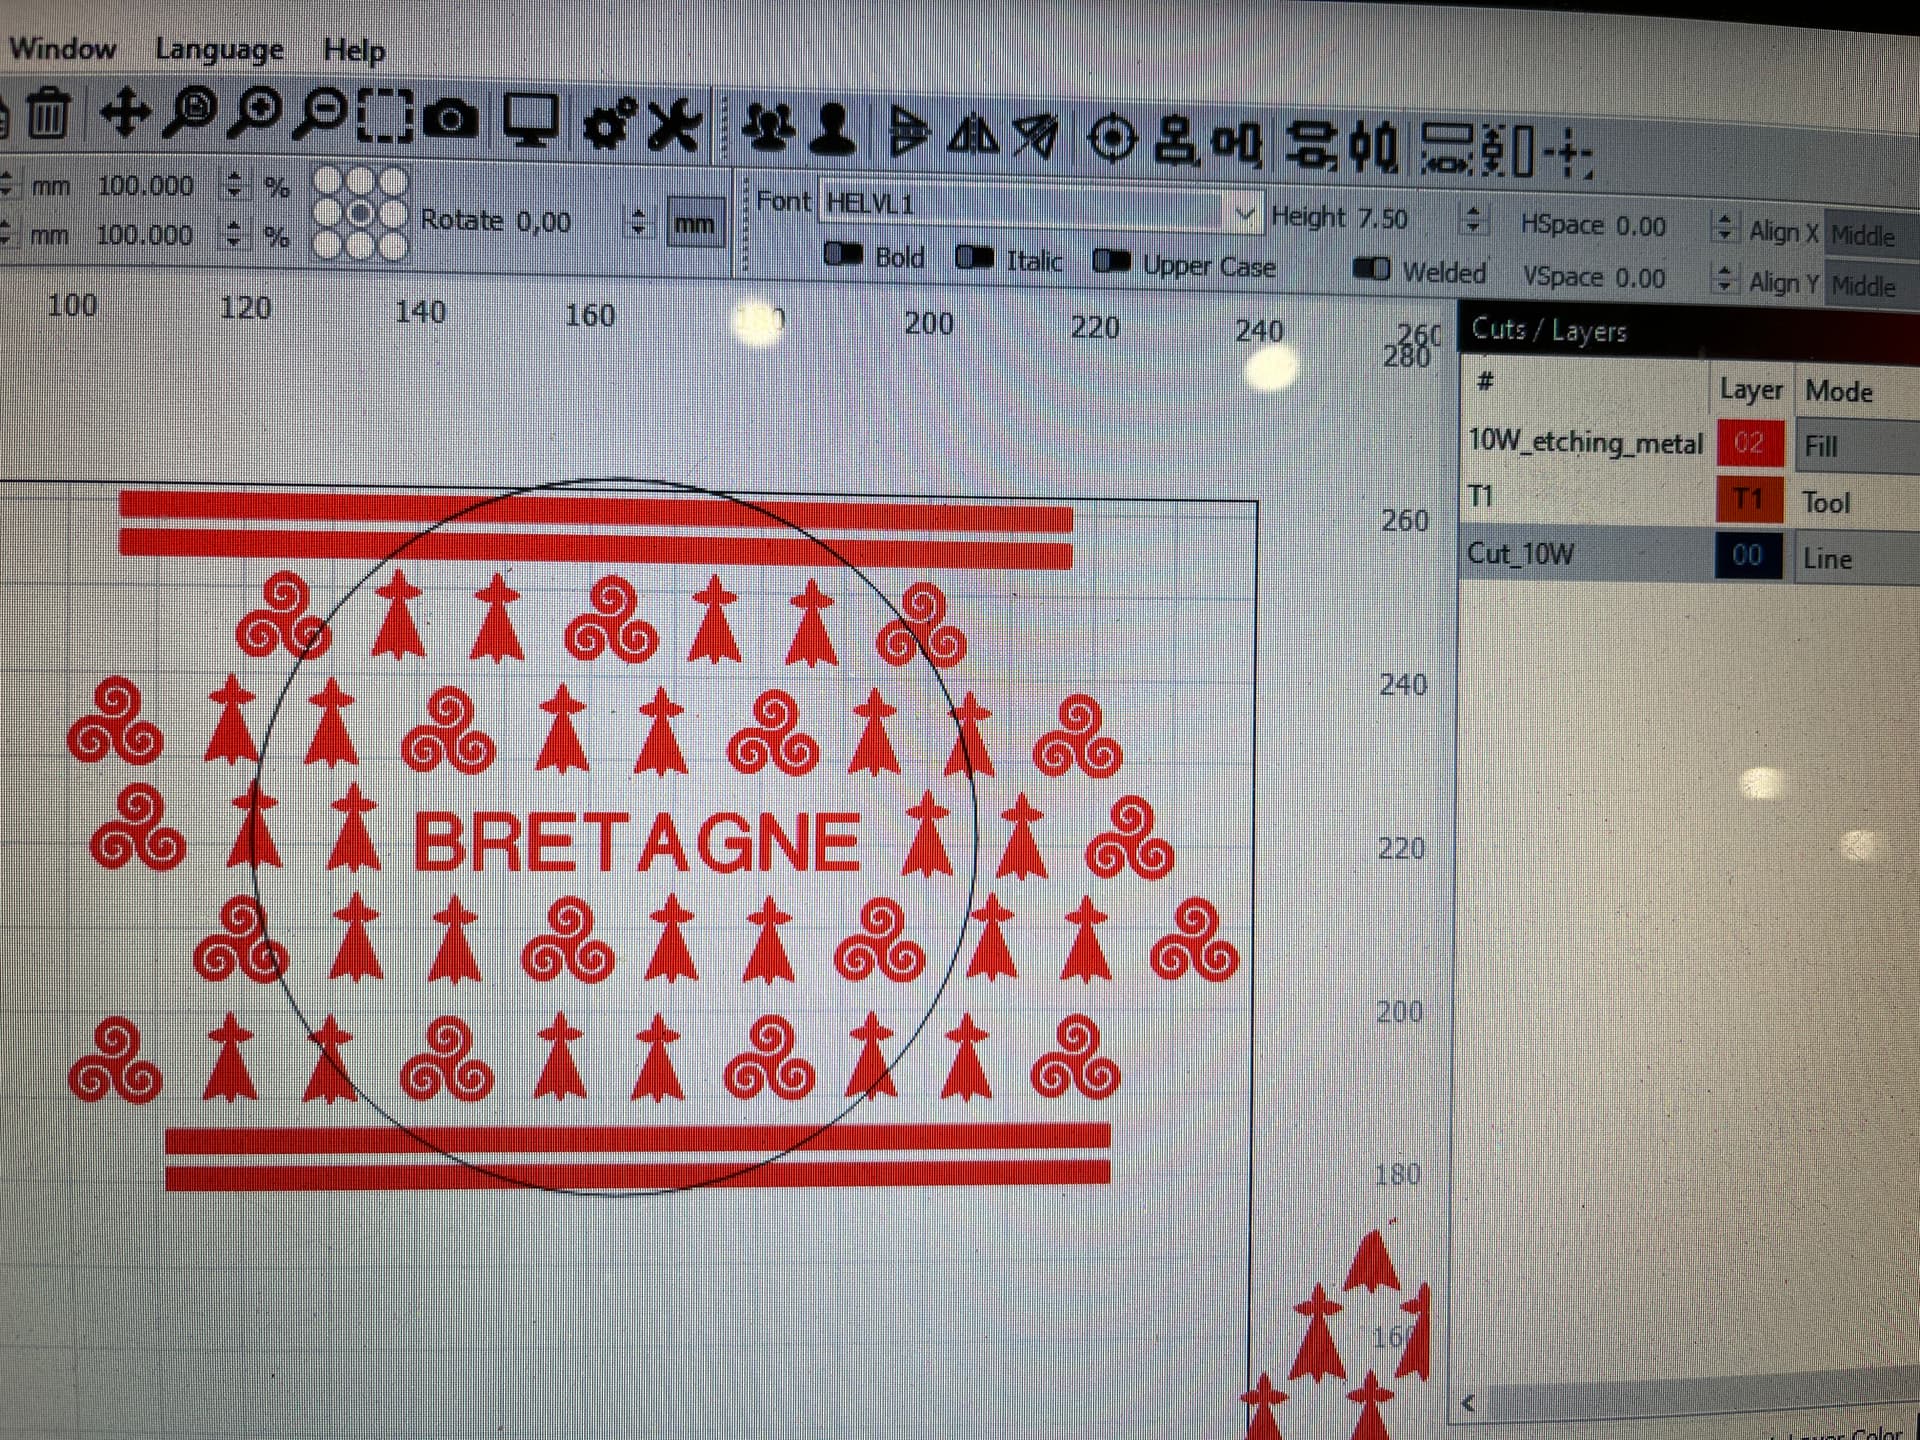Viewport: 1920px width, 1440px height.
Task: Open the Align X Middle dropdown
Action: click(x=1868, y=236)
